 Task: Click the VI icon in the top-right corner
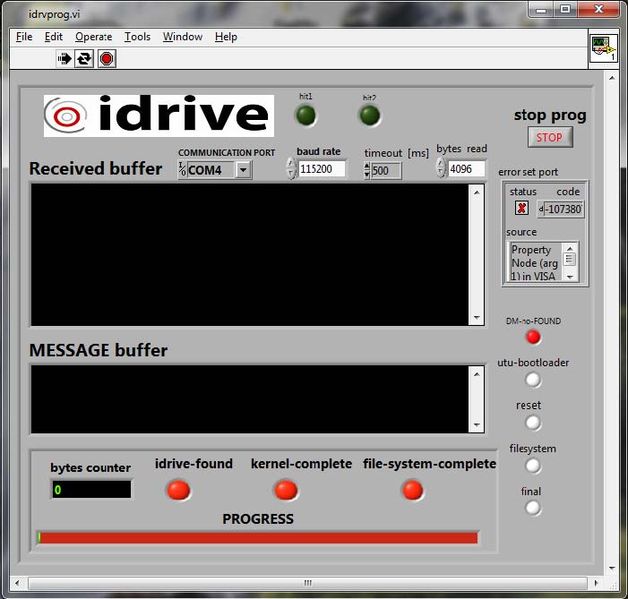602,47
